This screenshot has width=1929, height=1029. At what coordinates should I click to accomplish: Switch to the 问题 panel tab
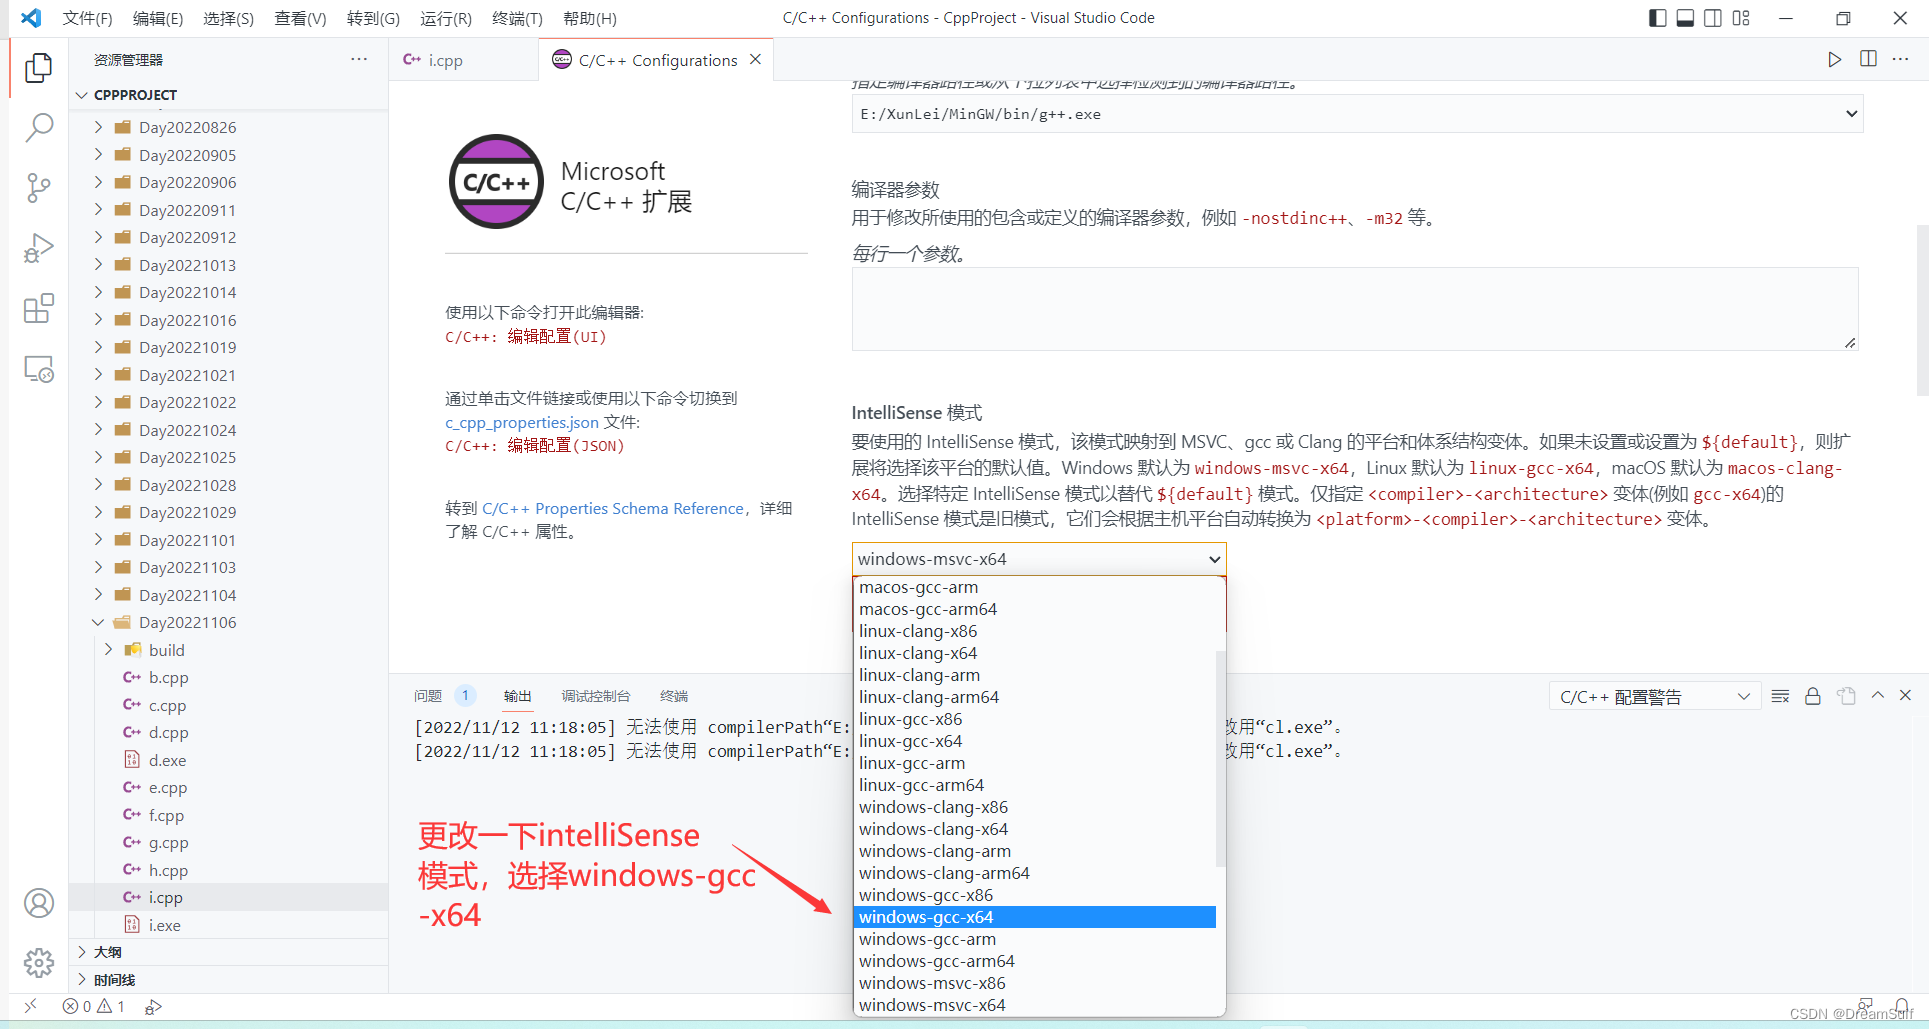428,696
